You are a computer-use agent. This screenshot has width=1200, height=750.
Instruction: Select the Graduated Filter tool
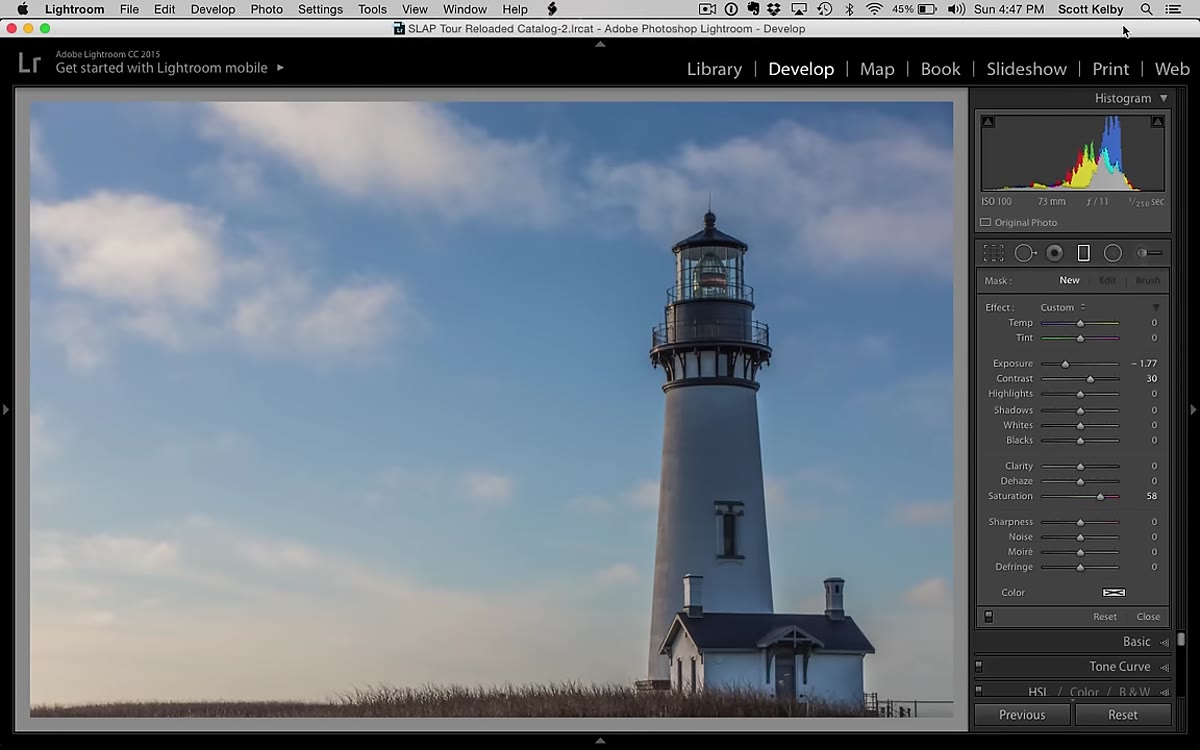point(1083,253)
